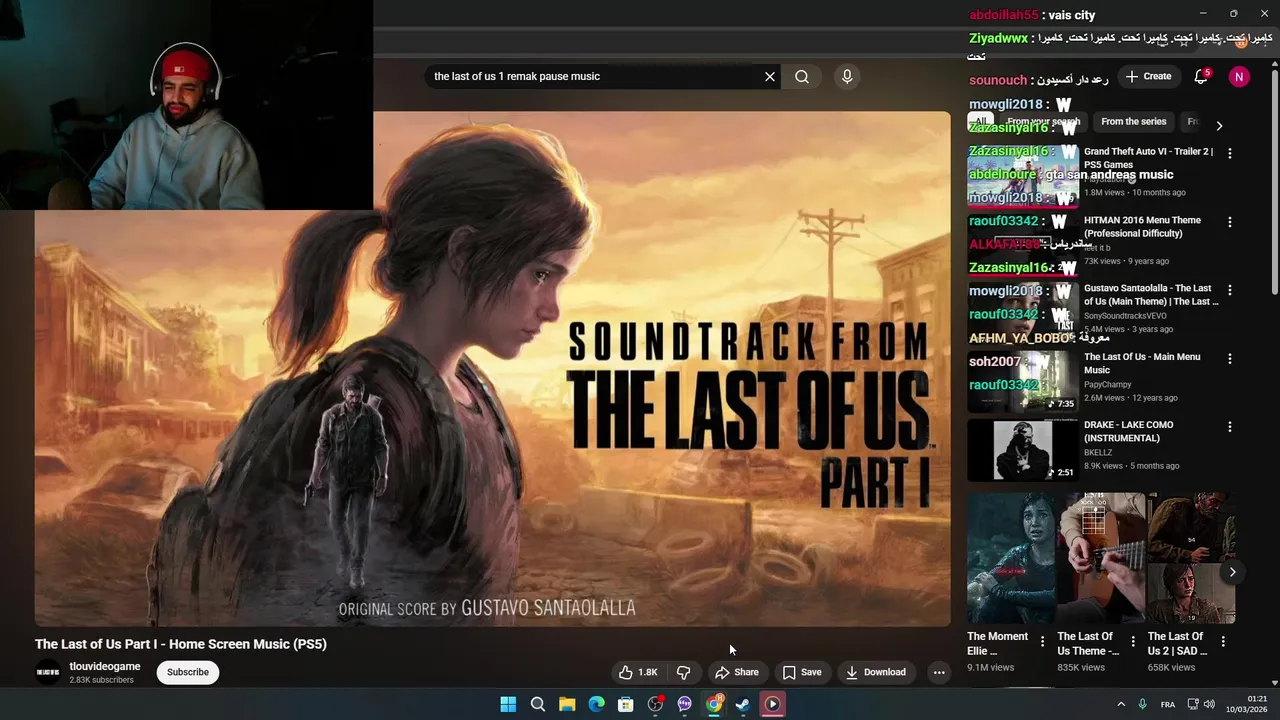1280x720 pixels.
Task: Open DRAKE LAKE COMO thumbnail
Action: click(1023, 449)
